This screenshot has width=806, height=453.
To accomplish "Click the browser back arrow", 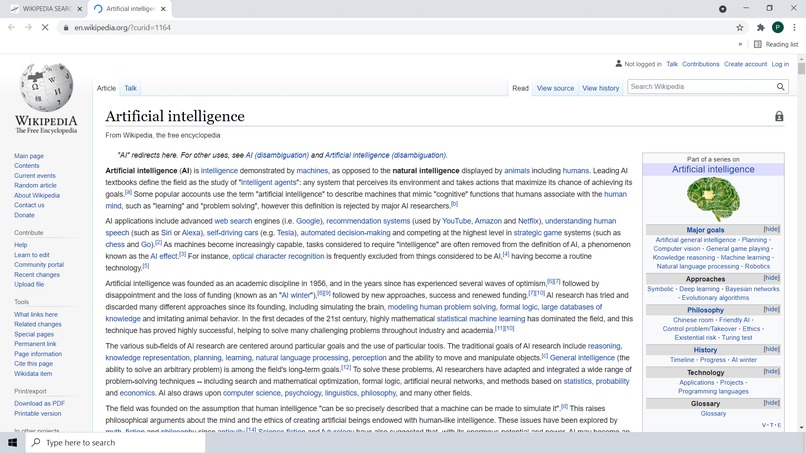I will coord(11,27).
